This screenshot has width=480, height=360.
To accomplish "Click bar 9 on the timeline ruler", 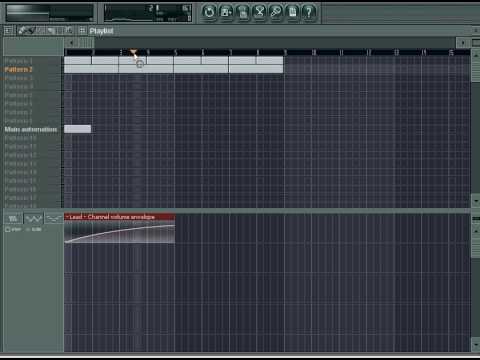I will [285, 52].
